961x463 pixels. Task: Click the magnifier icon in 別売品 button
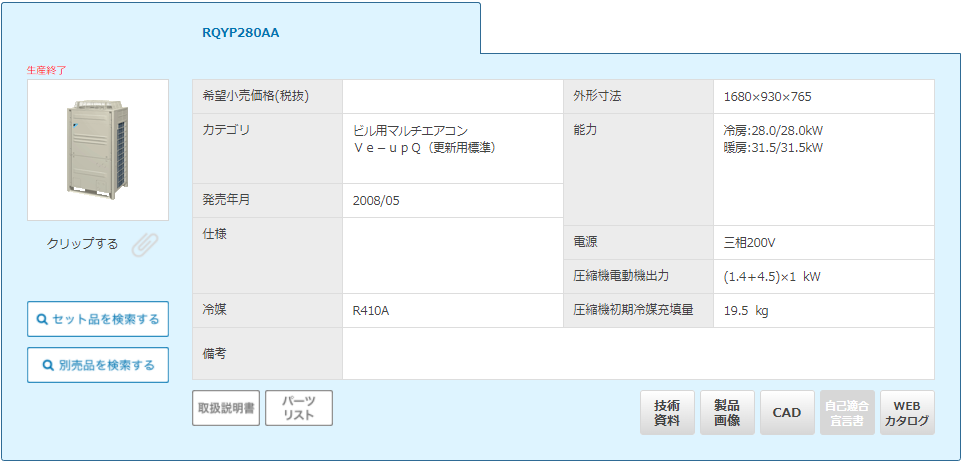click(48, 365)
